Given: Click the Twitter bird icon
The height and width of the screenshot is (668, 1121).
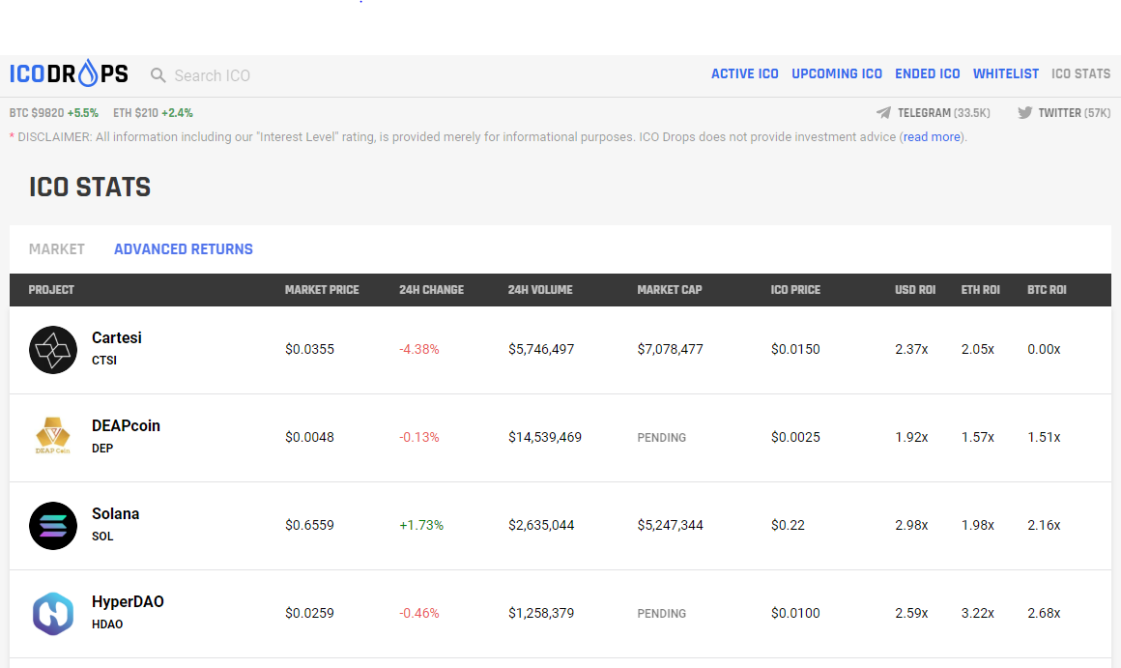Looking at the screenshot, I should (x=1025, y=112).
